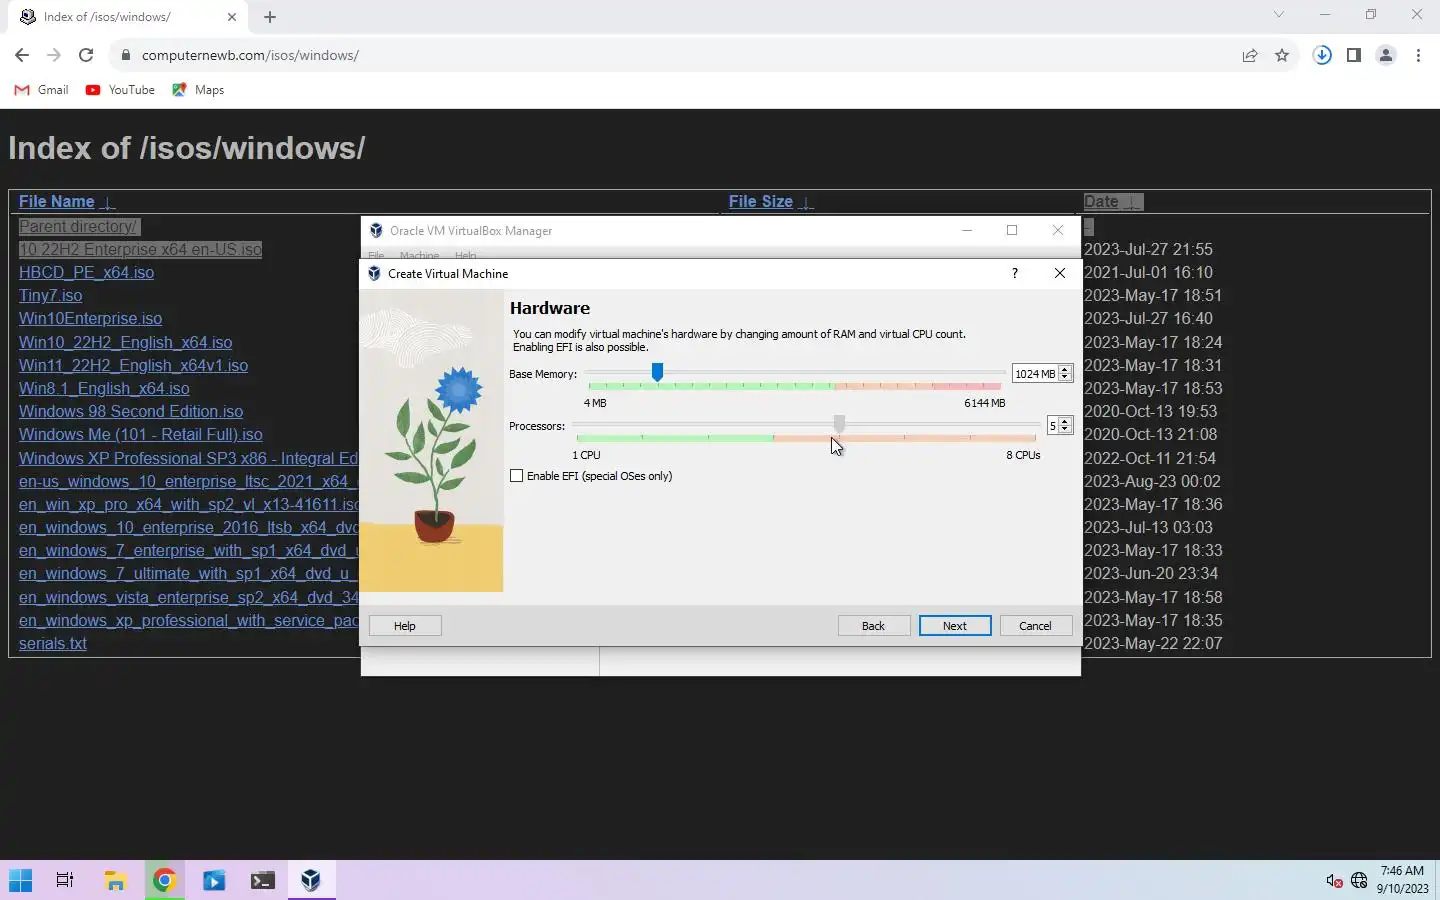The image size is (1440, 900).
Task: Click the muted volume tray icon
Action: (1334, 881)
